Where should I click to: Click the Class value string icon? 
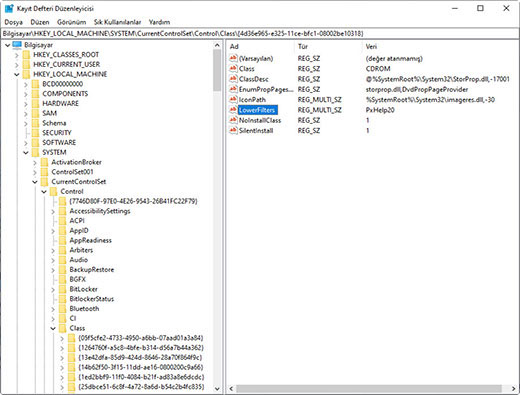[x=233, y=69]
